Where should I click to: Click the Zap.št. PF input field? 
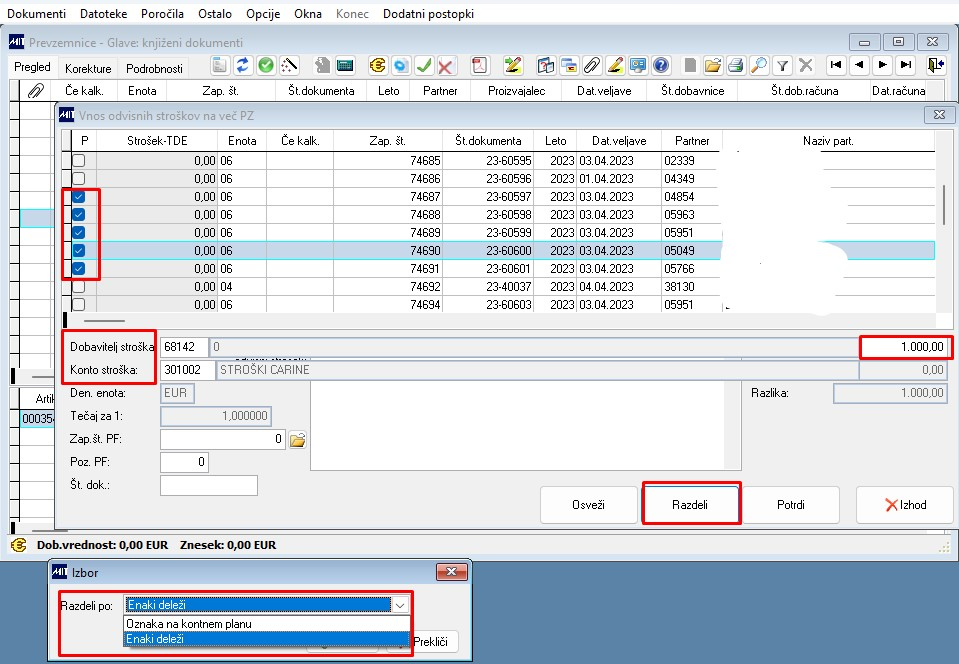223,439
